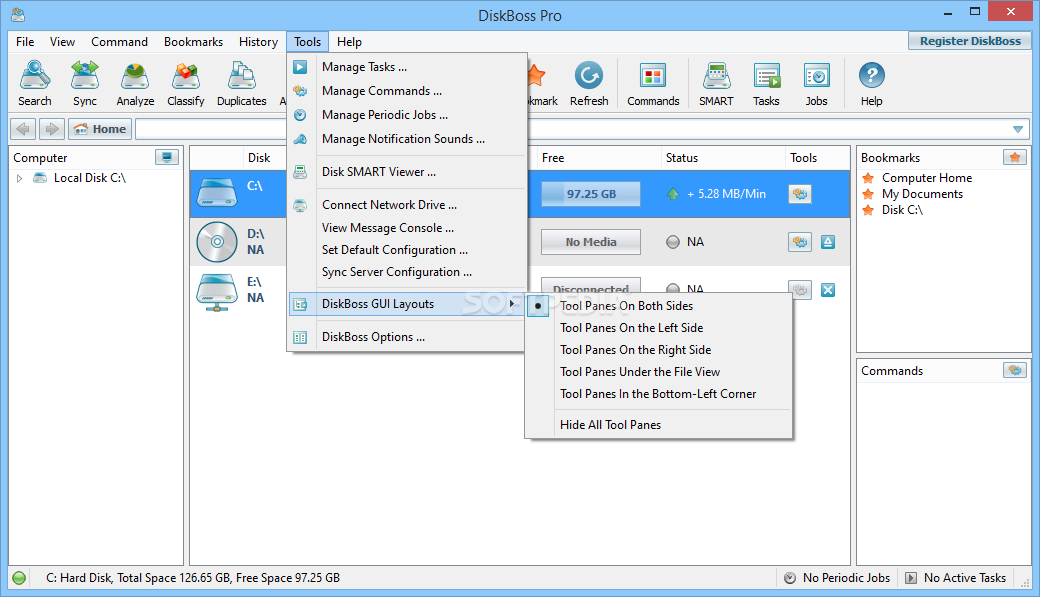1040x597 pixels.
Task: Expand the Local Disk C:\ tree node
Action: 19,178
